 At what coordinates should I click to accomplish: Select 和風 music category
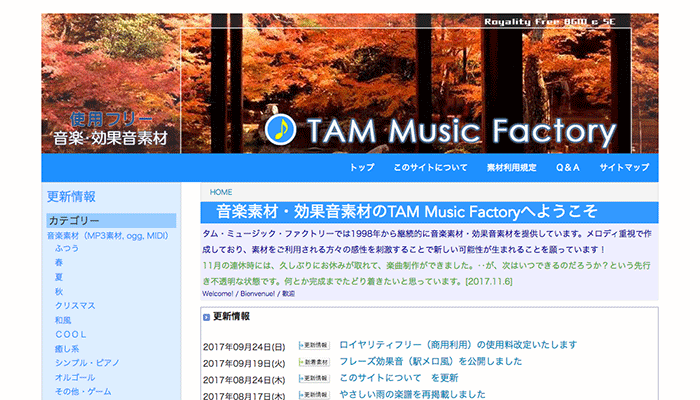[x=63, y=320]
